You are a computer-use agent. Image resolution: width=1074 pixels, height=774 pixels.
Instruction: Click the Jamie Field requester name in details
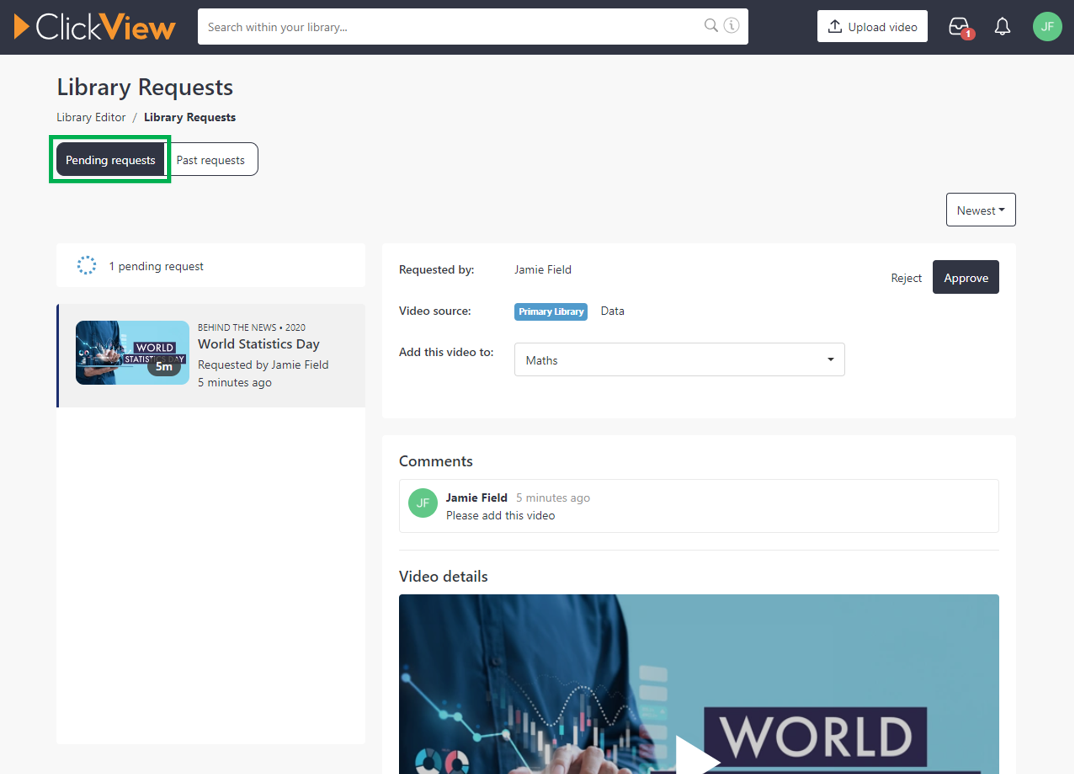click(x=542, y=269)
